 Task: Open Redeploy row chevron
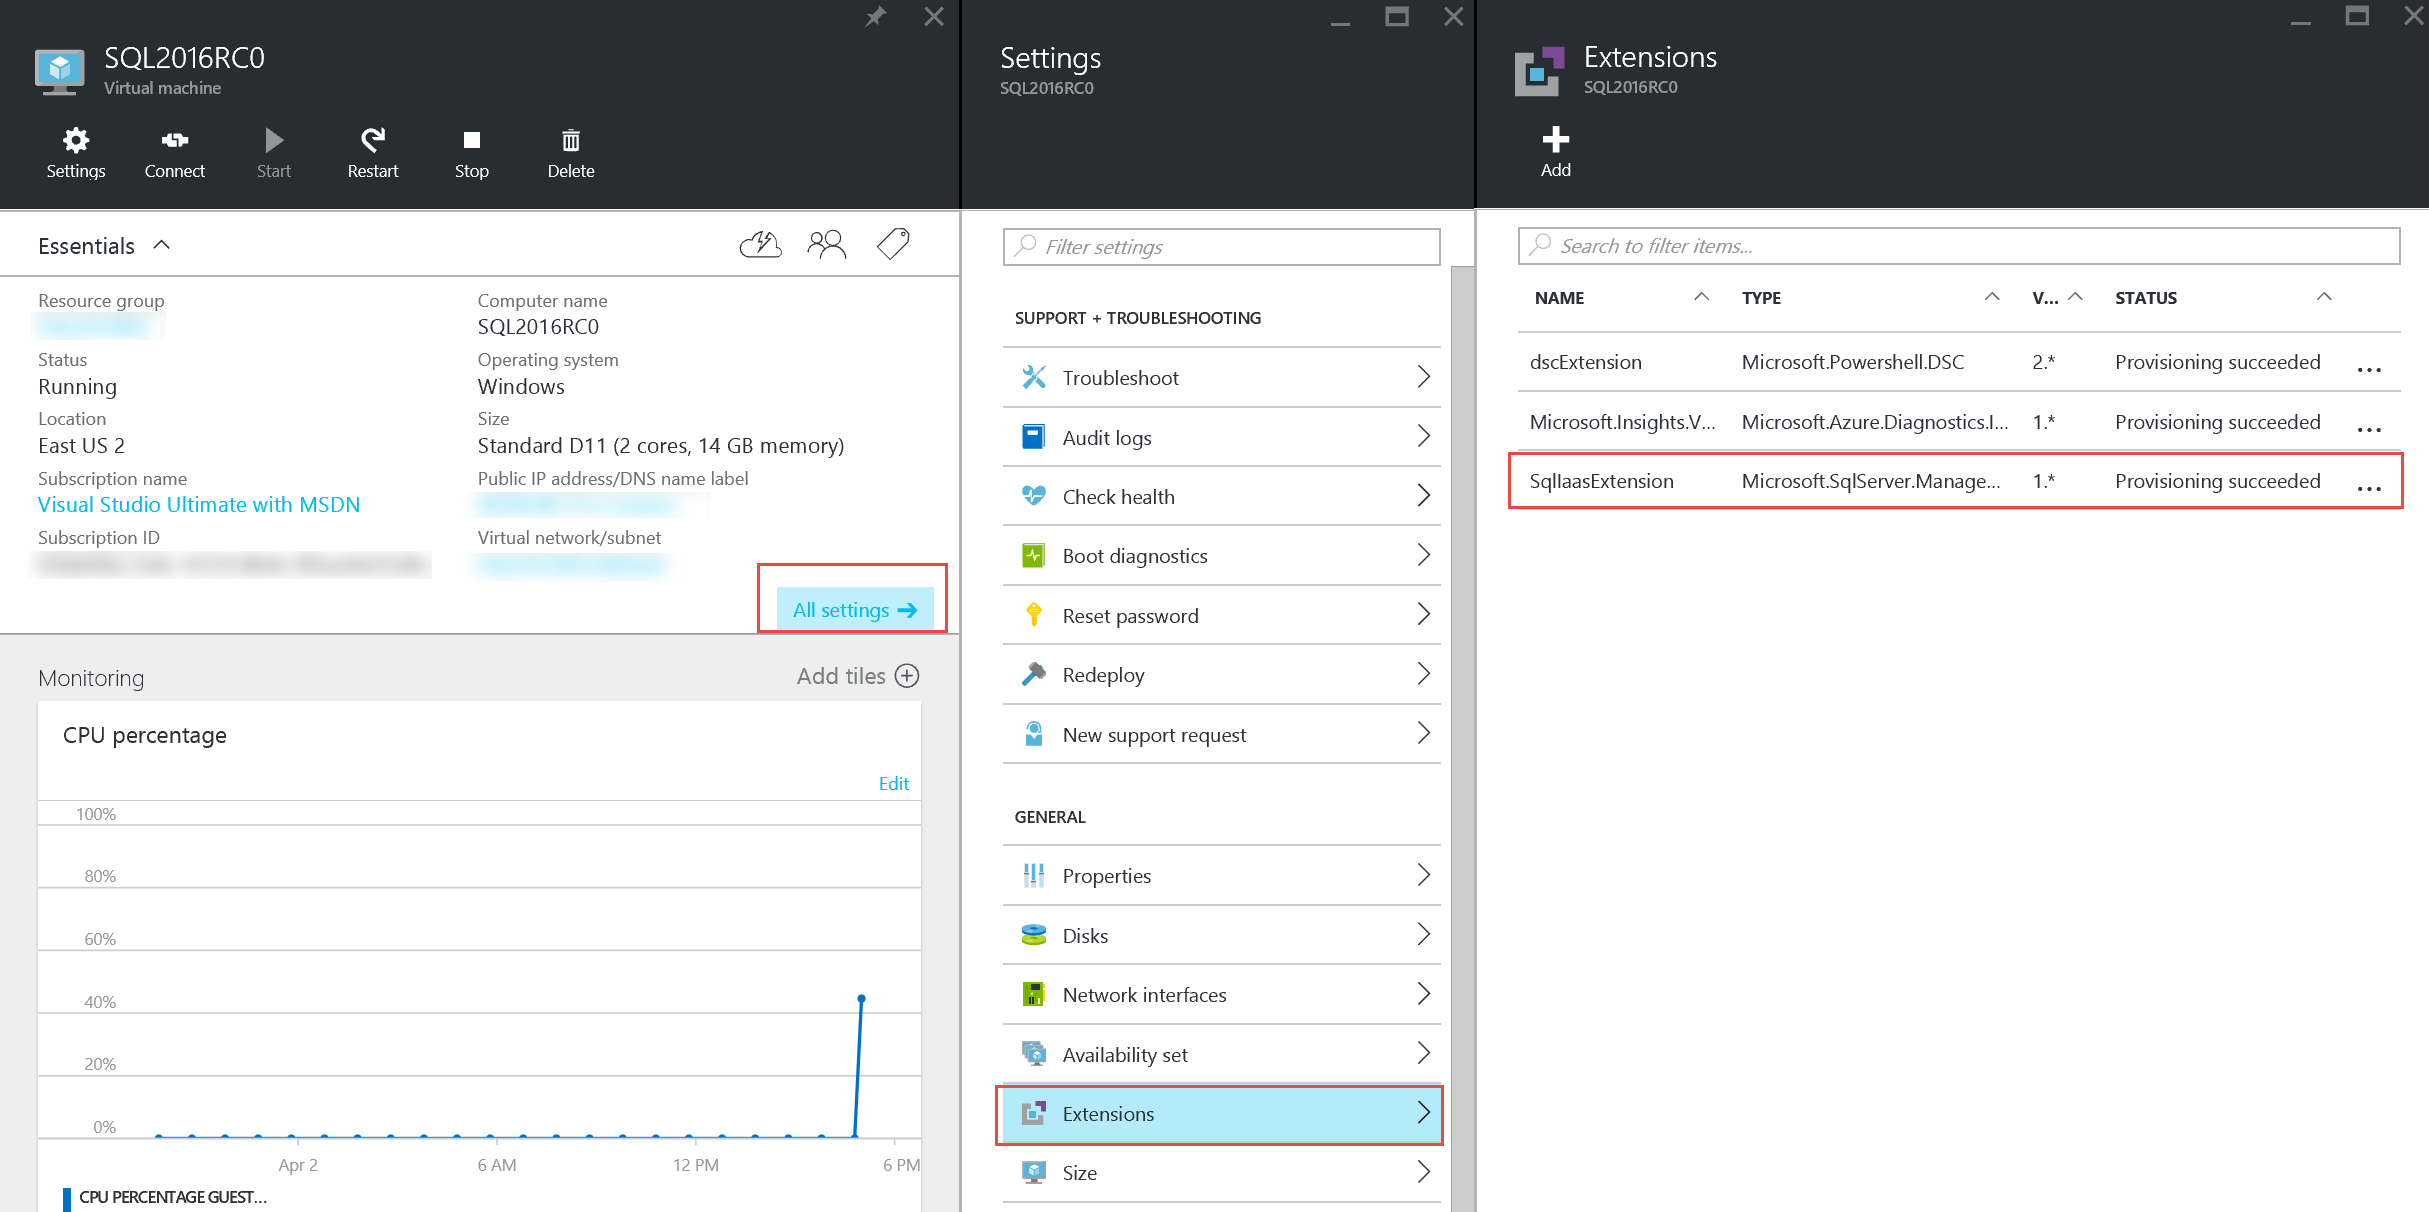tap(1423, 674)
